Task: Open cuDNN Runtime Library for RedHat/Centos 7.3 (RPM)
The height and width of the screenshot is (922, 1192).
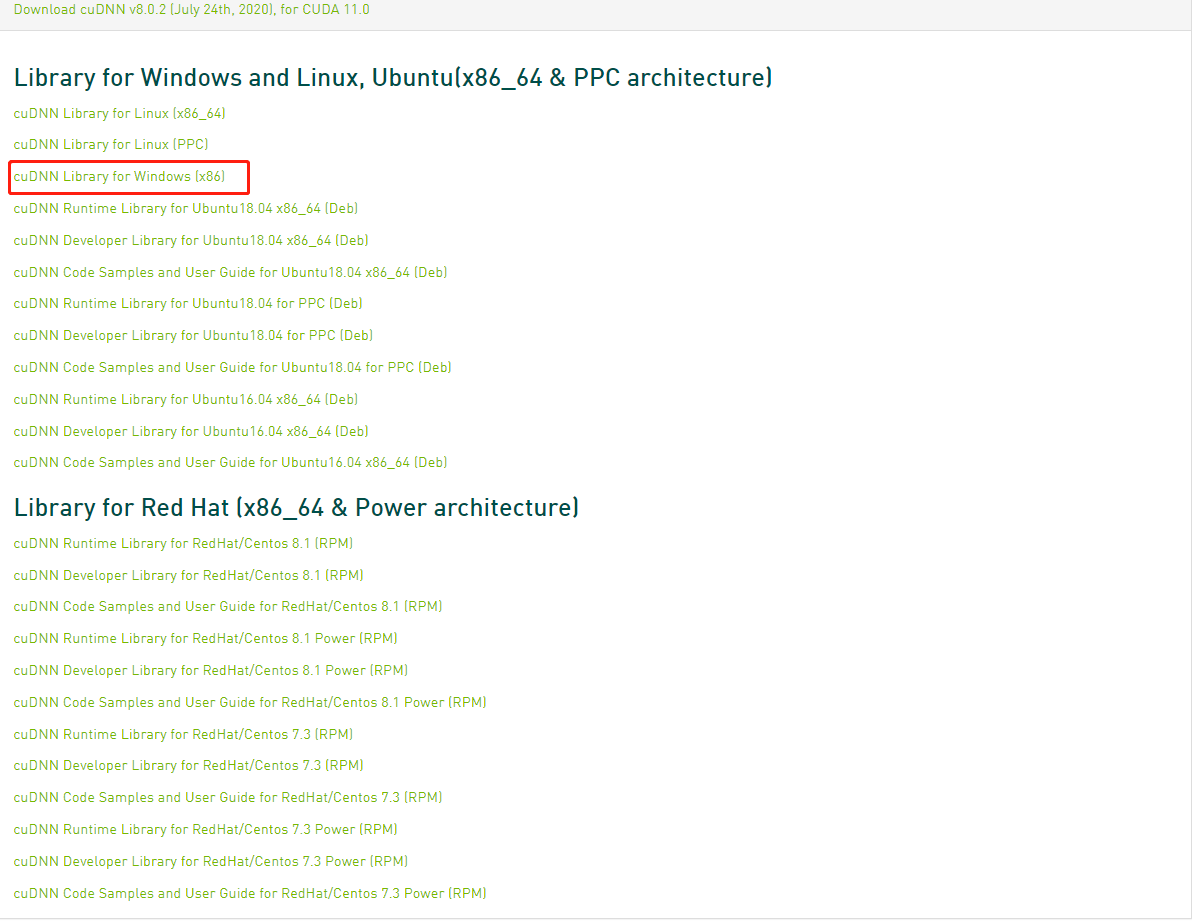Action: 183,734
